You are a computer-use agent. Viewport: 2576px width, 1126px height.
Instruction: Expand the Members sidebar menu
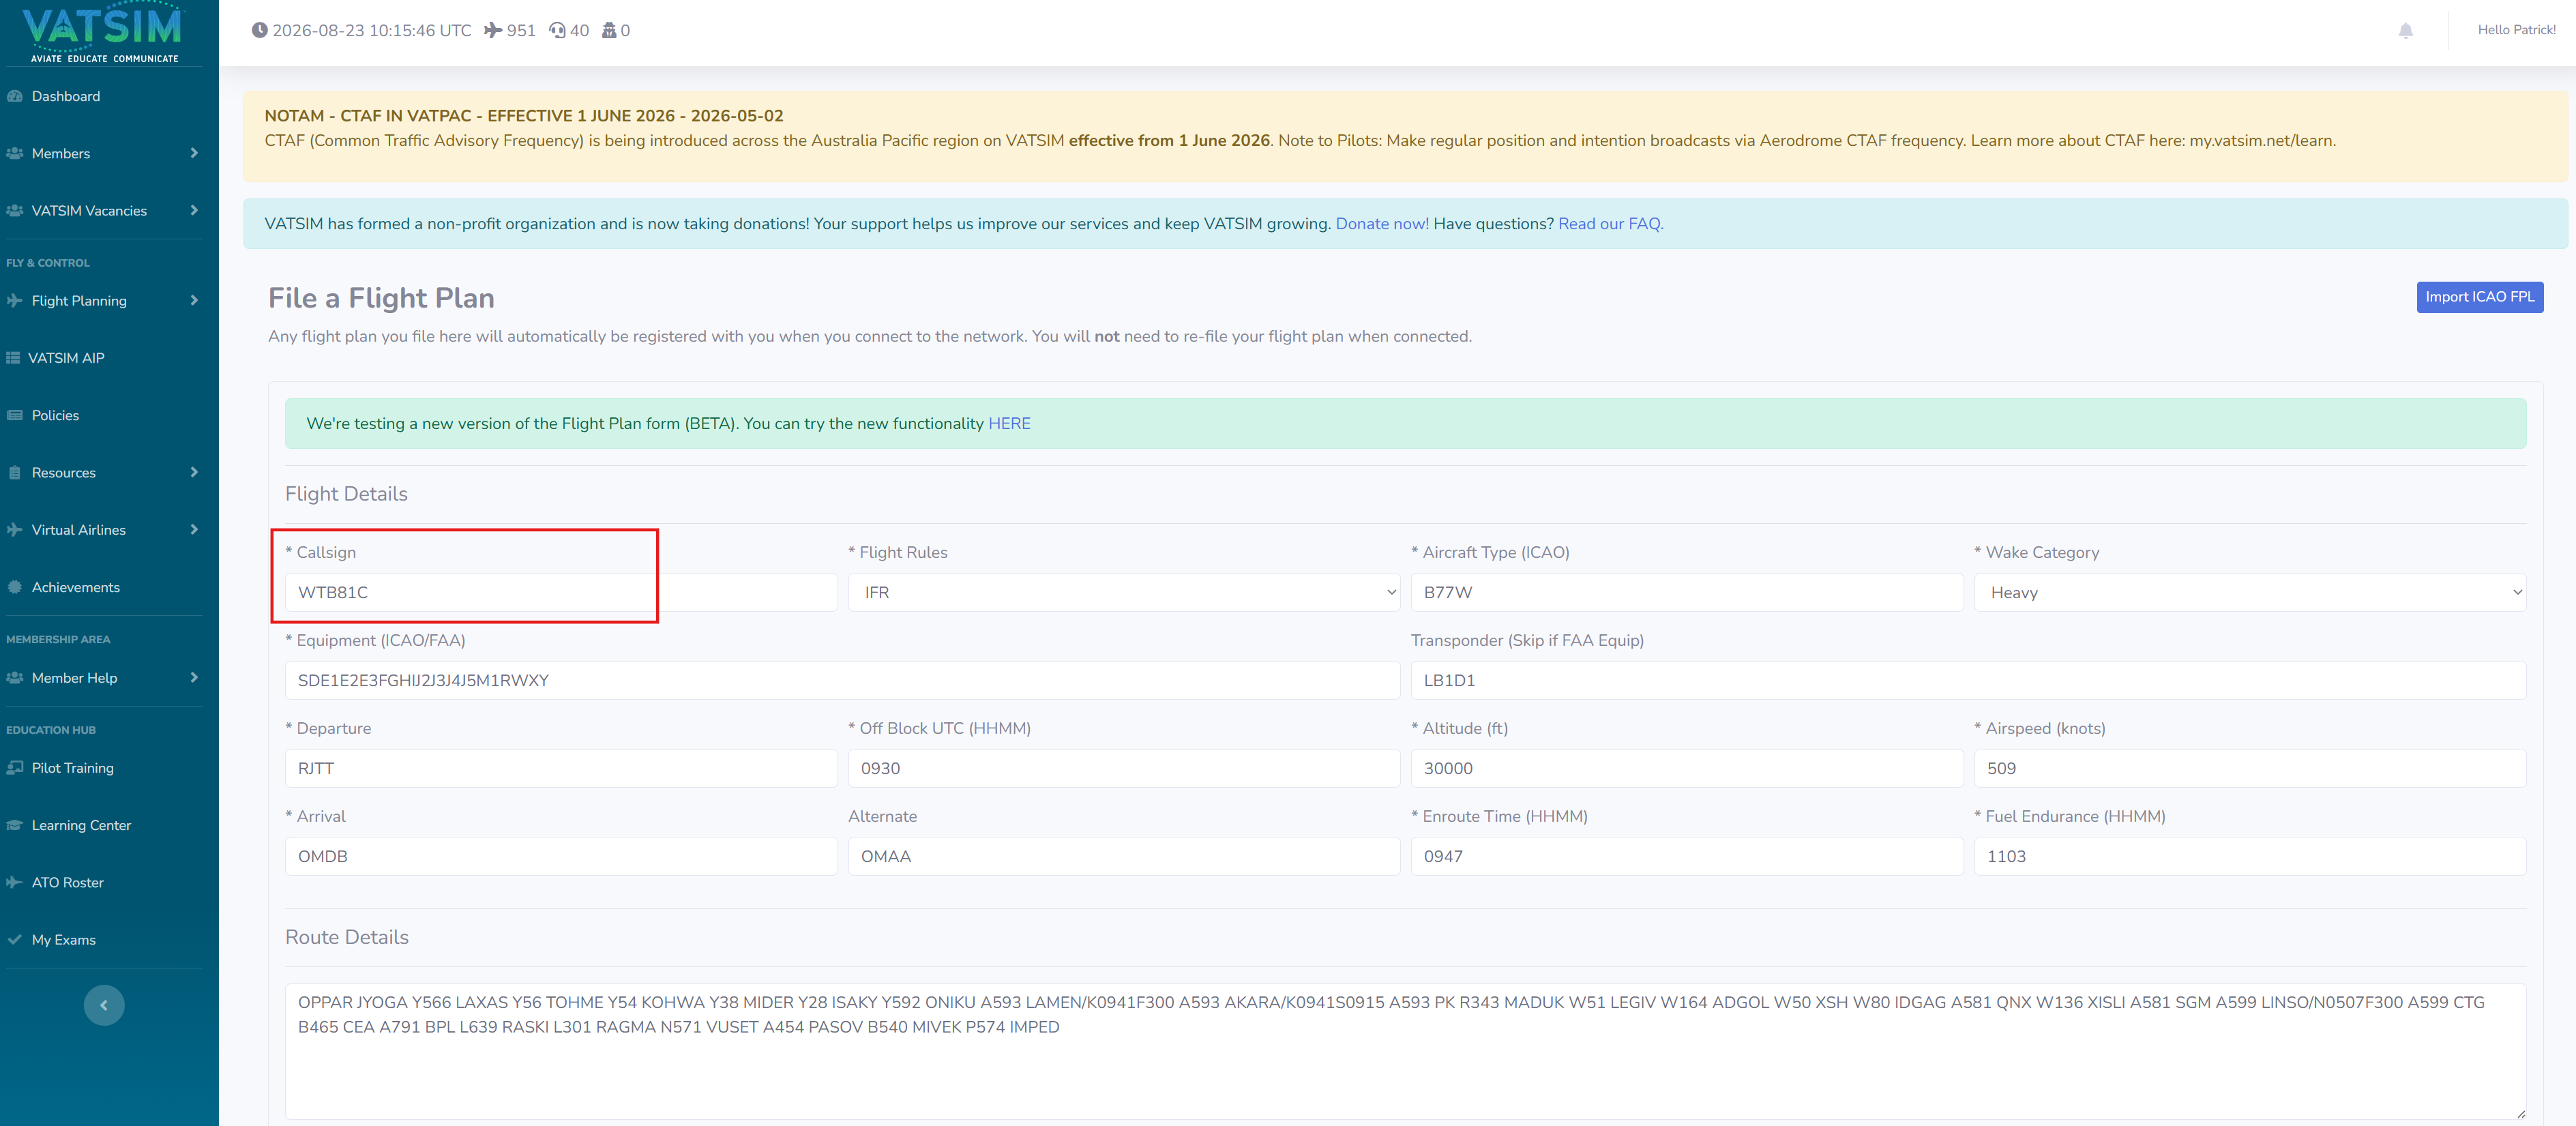(104, 153)
